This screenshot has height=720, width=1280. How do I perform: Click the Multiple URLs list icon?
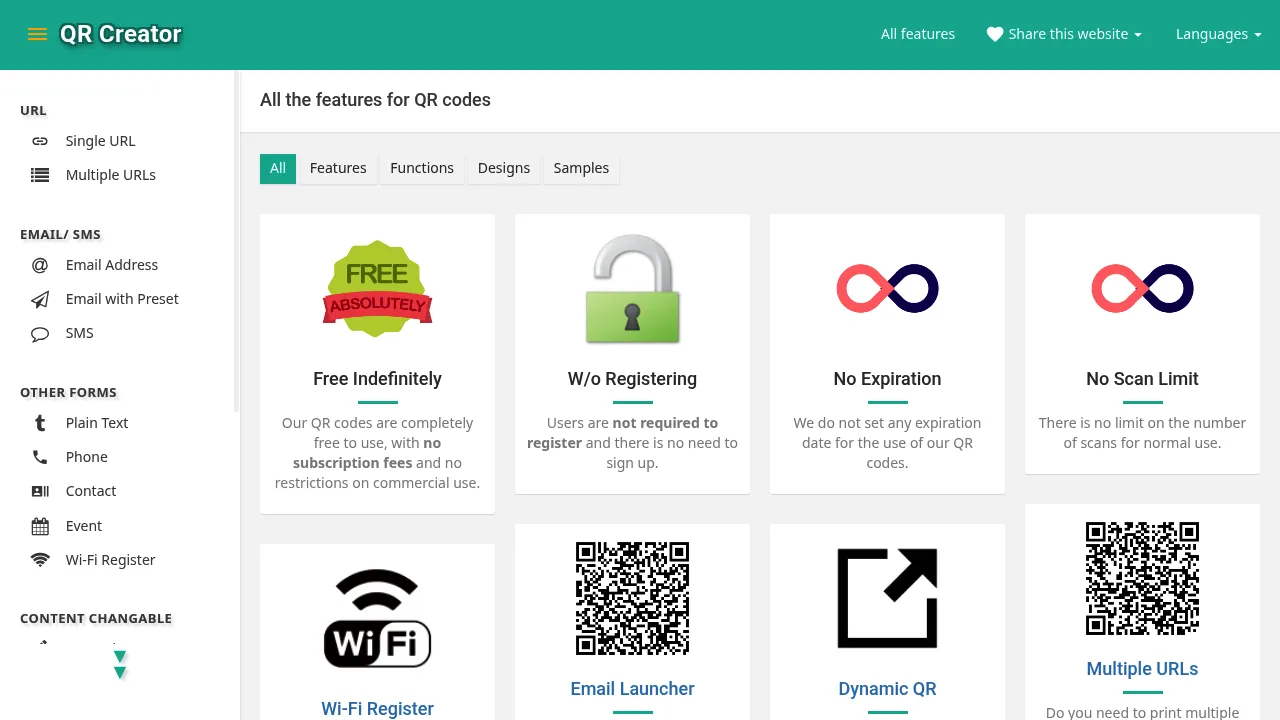pos(40,175)
